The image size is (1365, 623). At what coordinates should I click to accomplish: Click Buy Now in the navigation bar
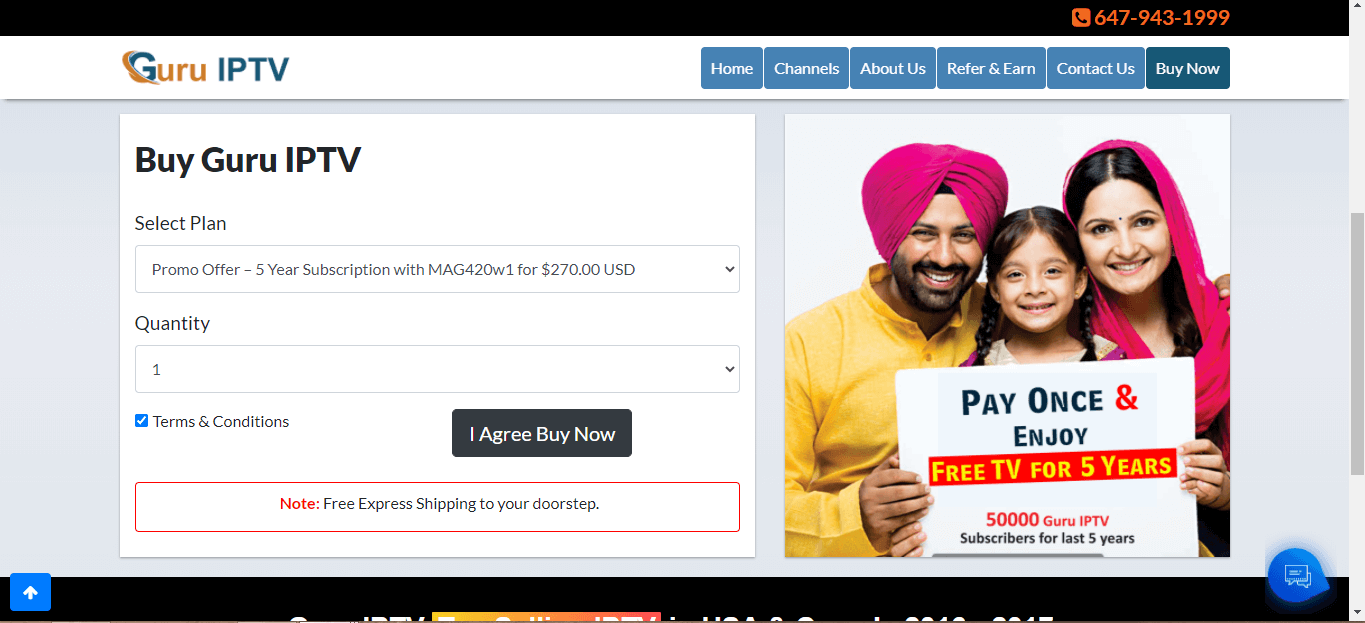click(1187, 68)
